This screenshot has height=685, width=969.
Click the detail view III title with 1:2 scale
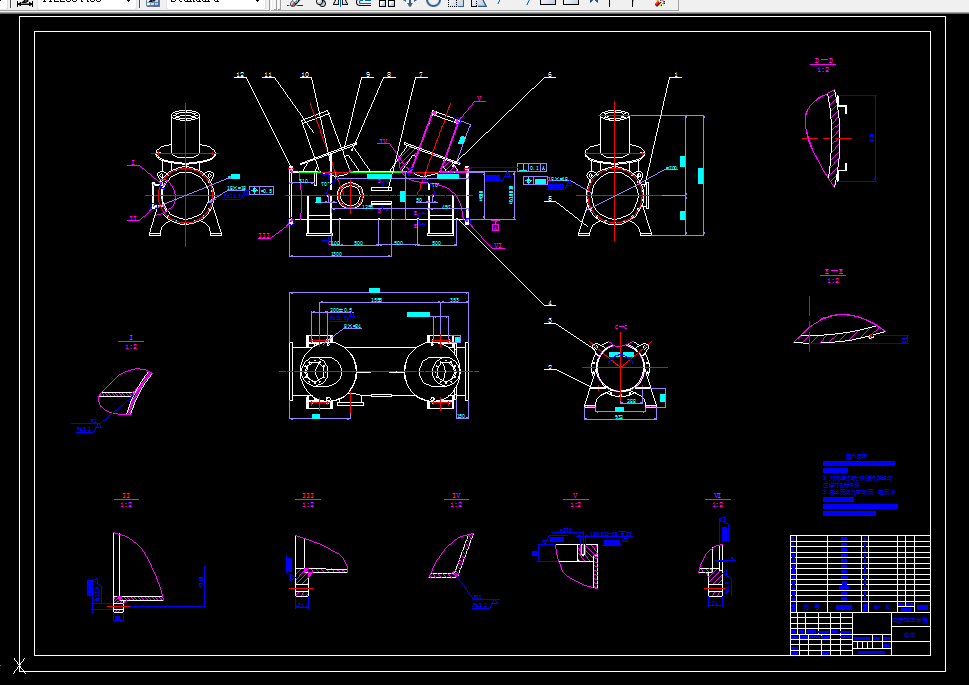pos(308,500)
